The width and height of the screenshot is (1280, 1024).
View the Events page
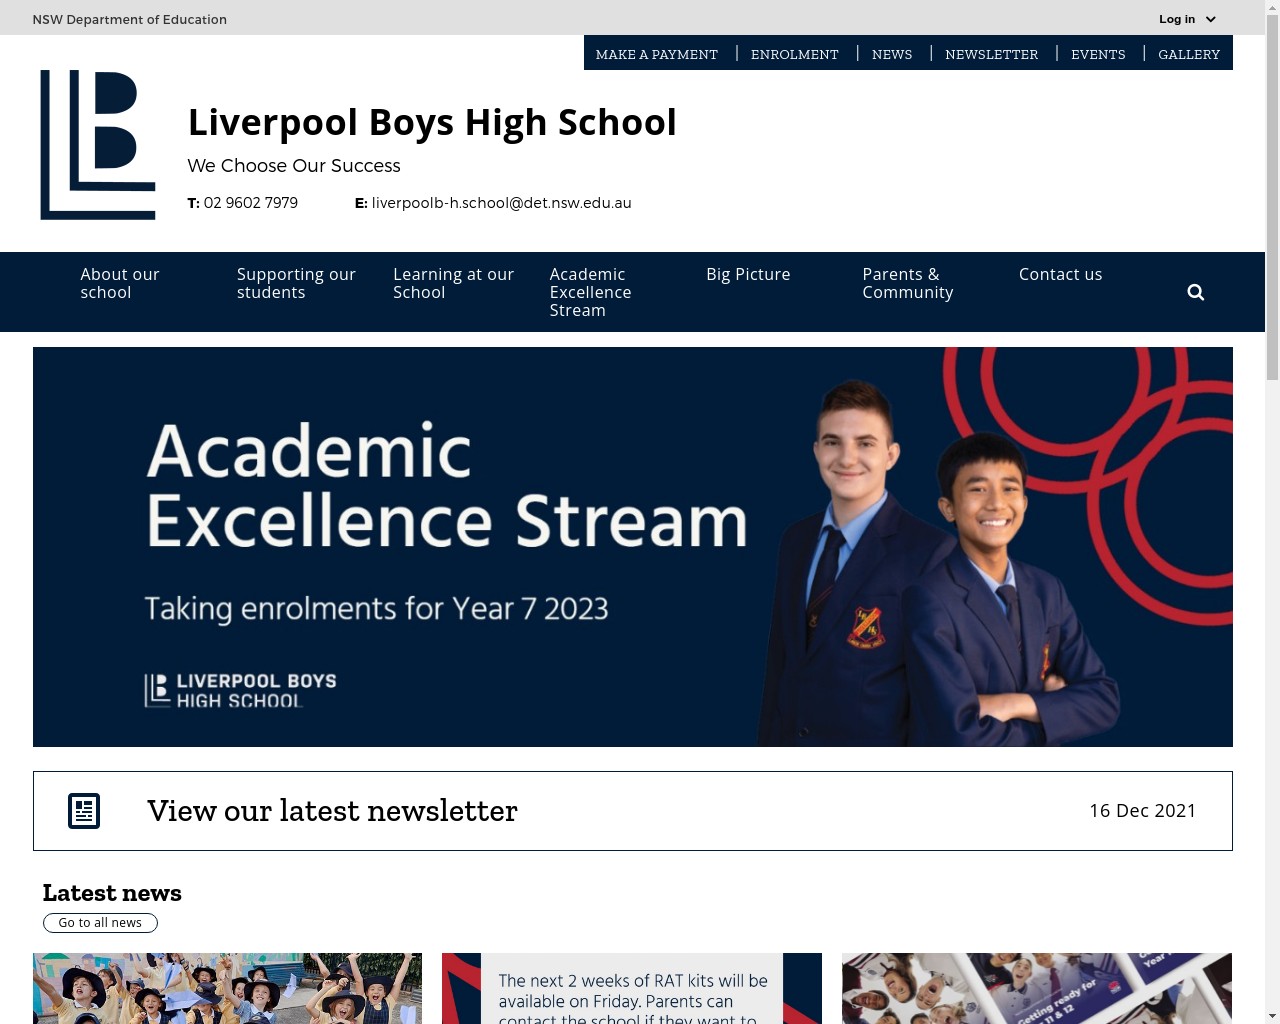[1098, 54]
